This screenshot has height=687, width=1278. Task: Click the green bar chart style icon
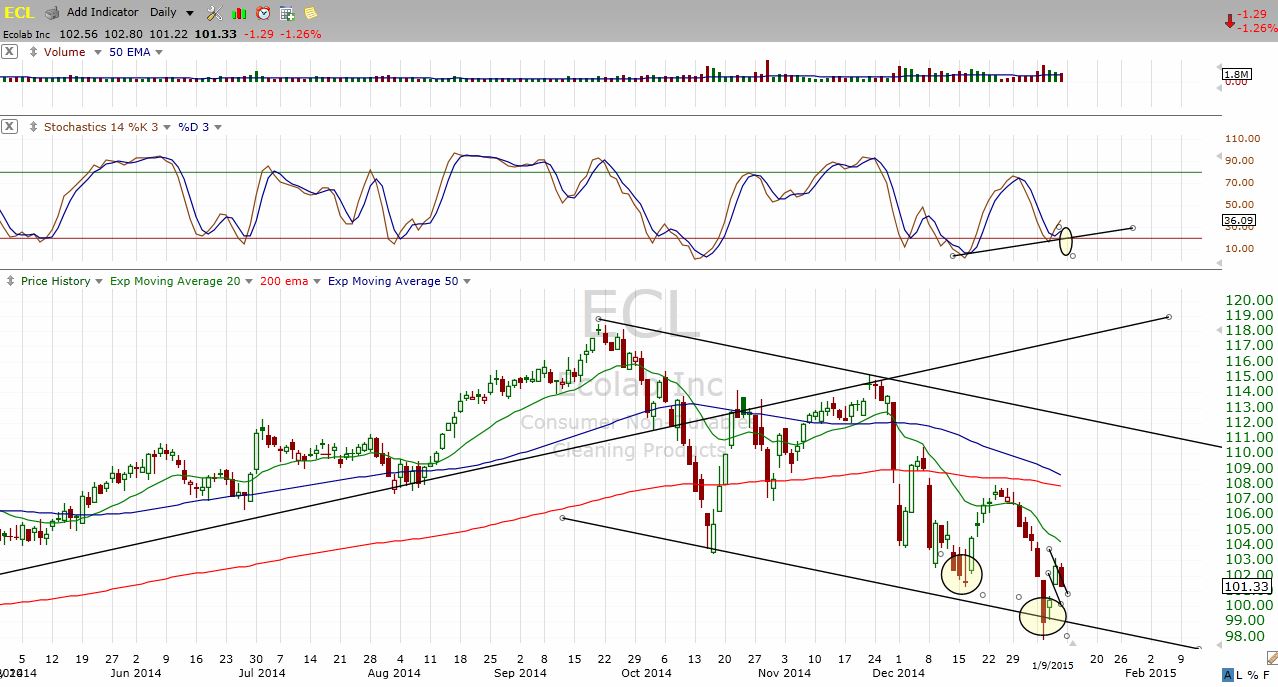(239, 13)
